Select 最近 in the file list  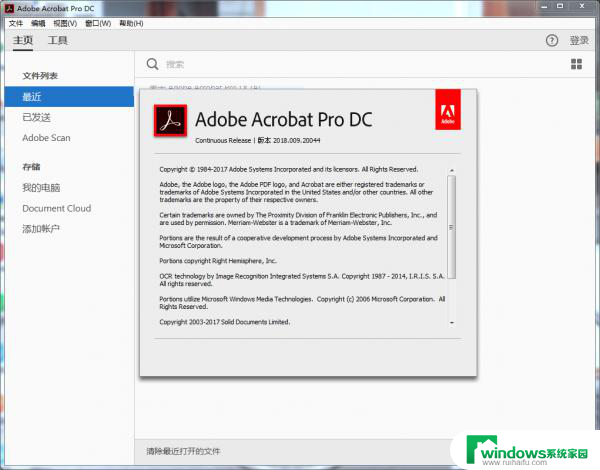point(69,96)
